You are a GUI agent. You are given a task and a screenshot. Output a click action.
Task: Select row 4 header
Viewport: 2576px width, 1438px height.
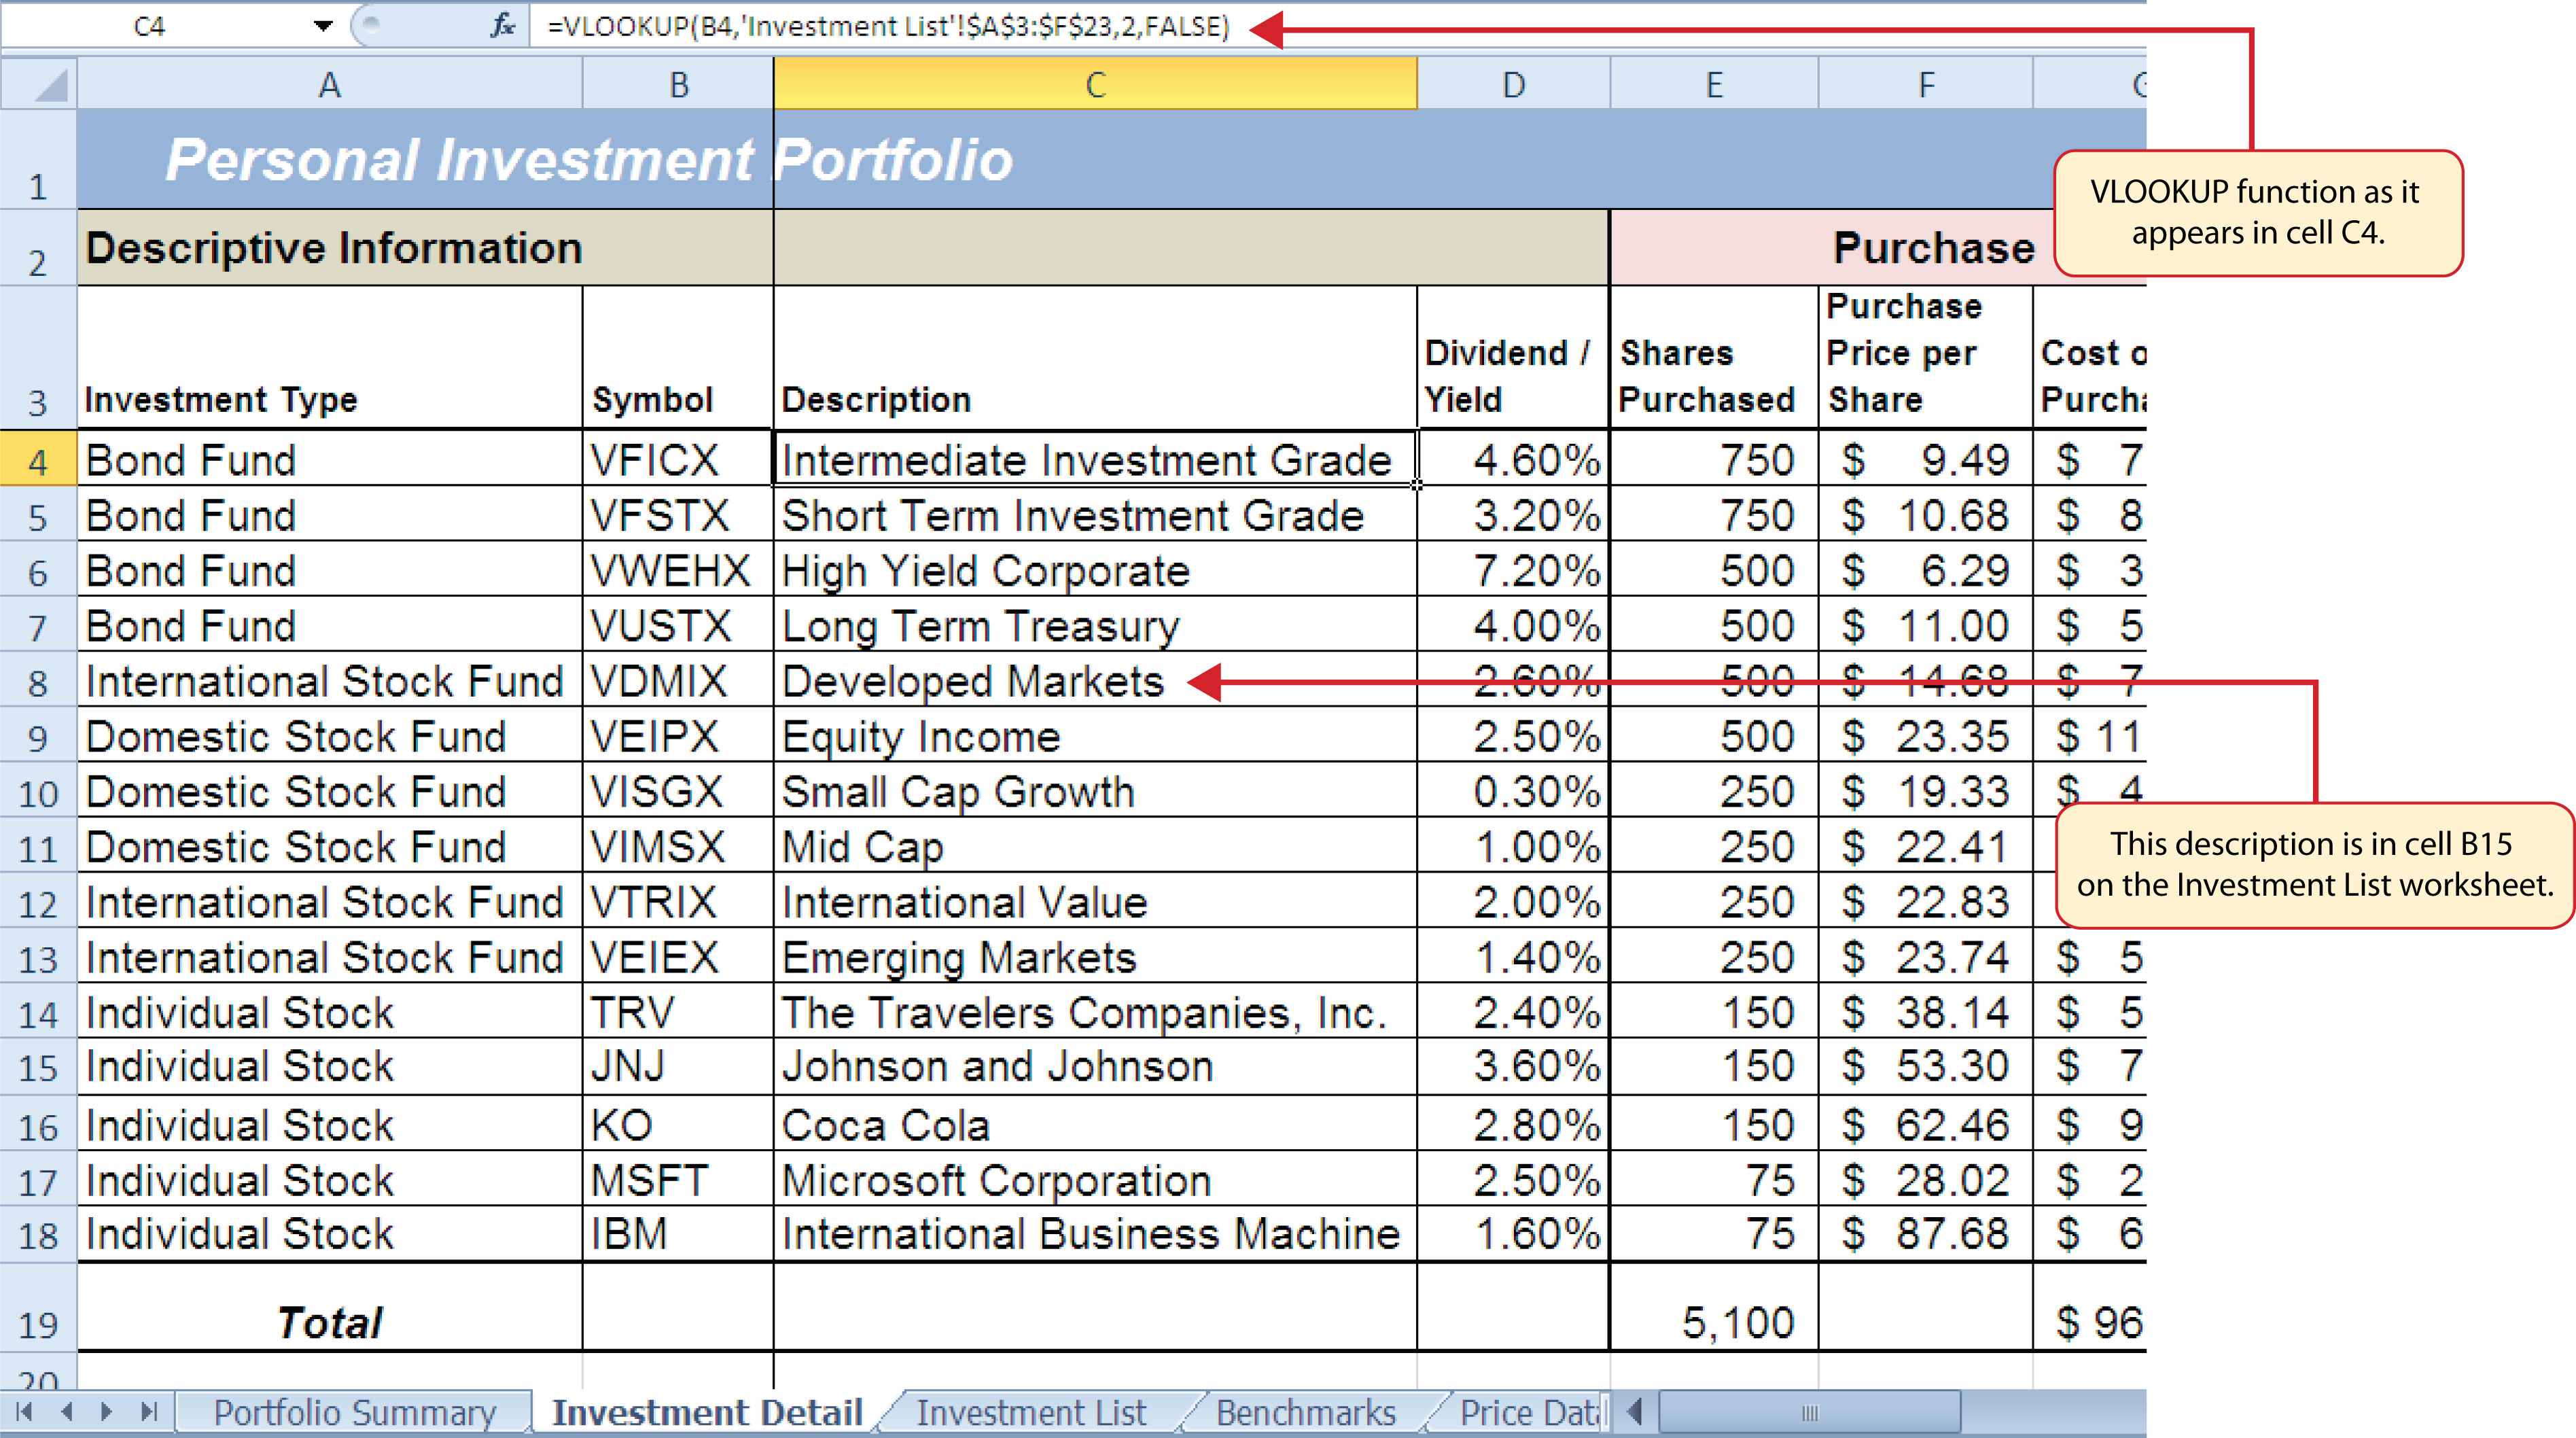pyautogui.click(x=38, y=460)
